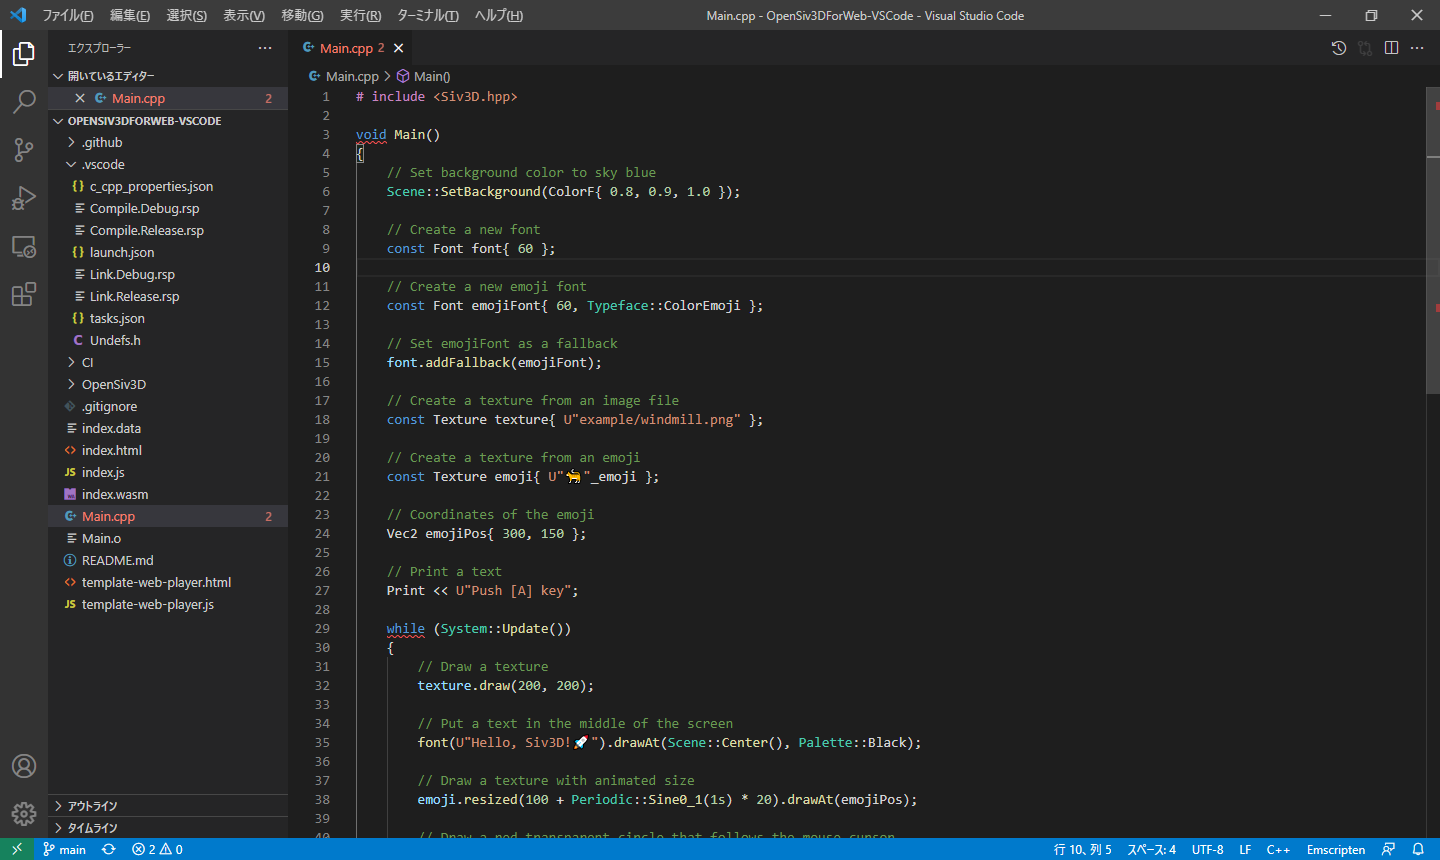Image resolution: width=1440 pixels, height=860 pixels.
Task: Change language mode C++
Action: click(1278, 849)
